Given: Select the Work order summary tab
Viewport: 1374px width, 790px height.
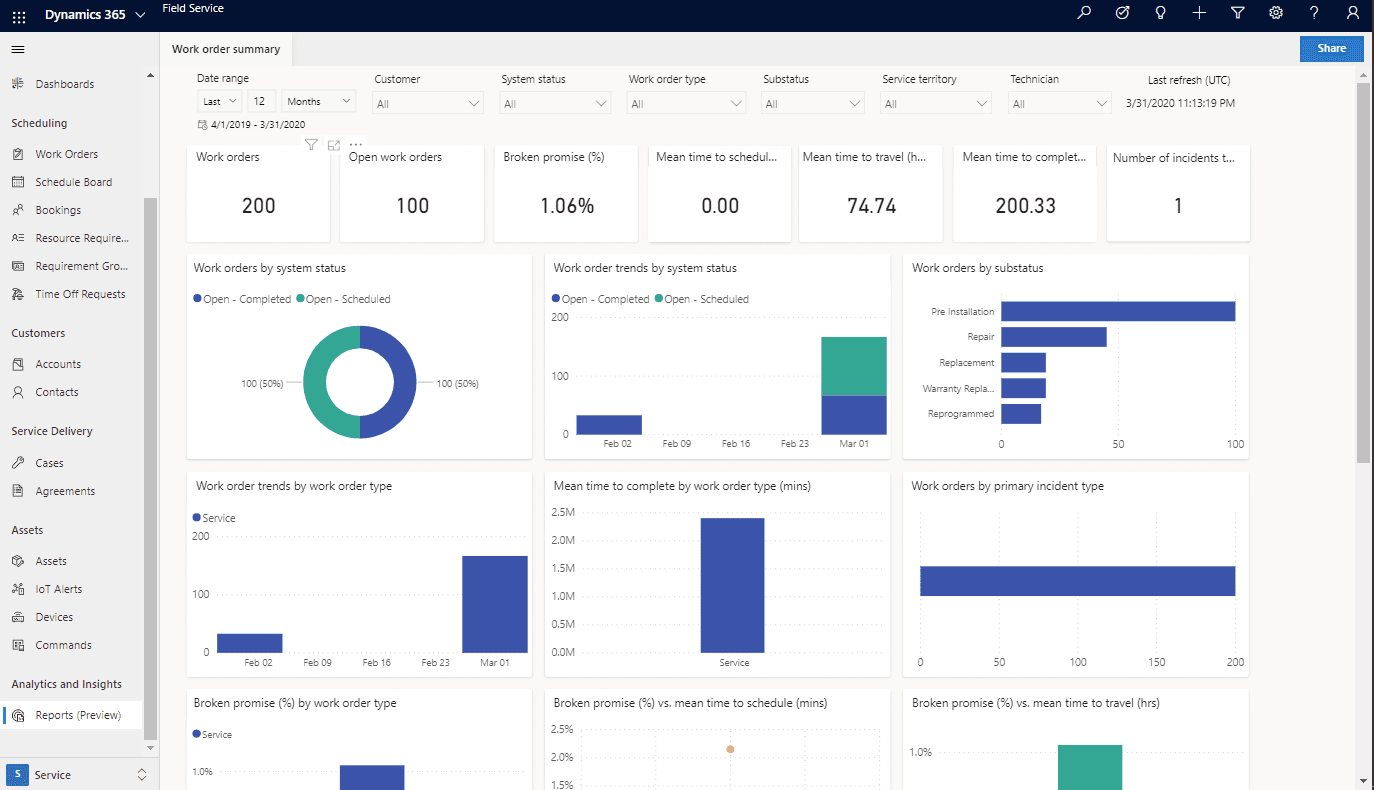Looking at the screenshot, I should (x=226, y=49).
